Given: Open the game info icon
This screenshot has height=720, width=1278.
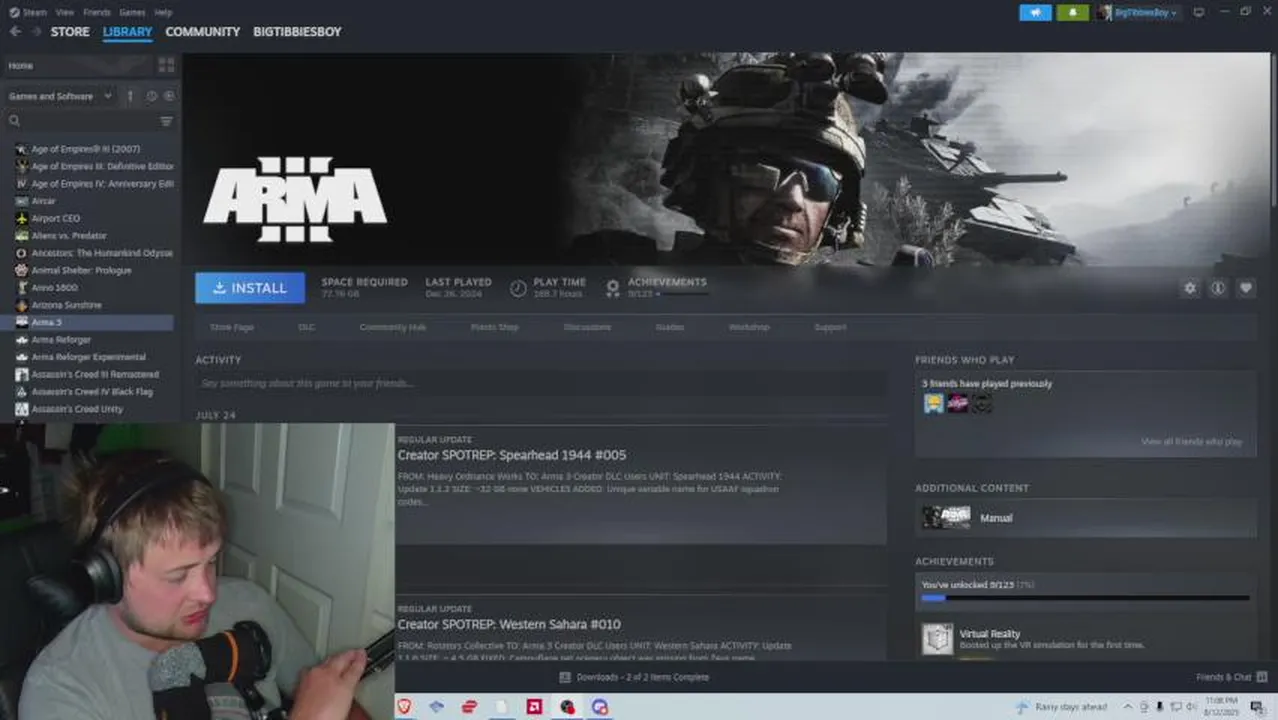Looking at the screenshot, I should [1218, 288].
